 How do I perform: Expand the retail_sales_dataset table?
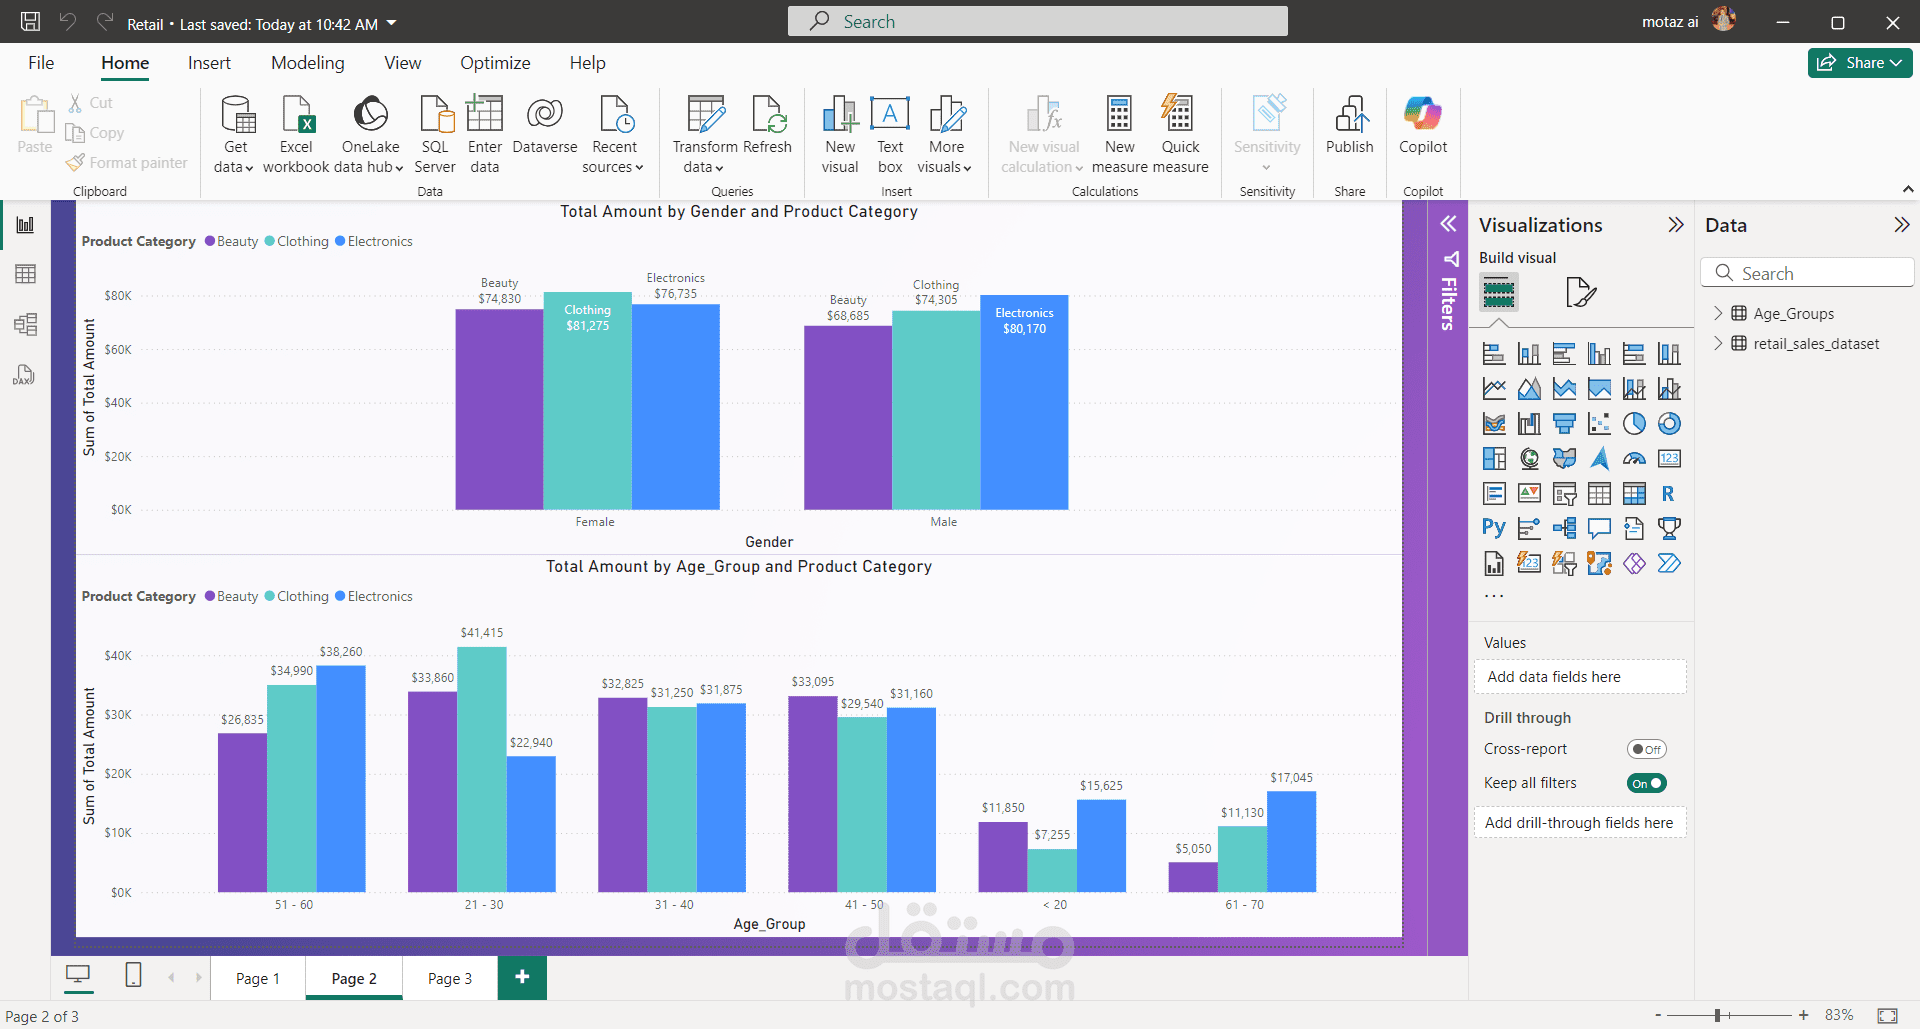pyautogui.click(x=1718, y=343)
